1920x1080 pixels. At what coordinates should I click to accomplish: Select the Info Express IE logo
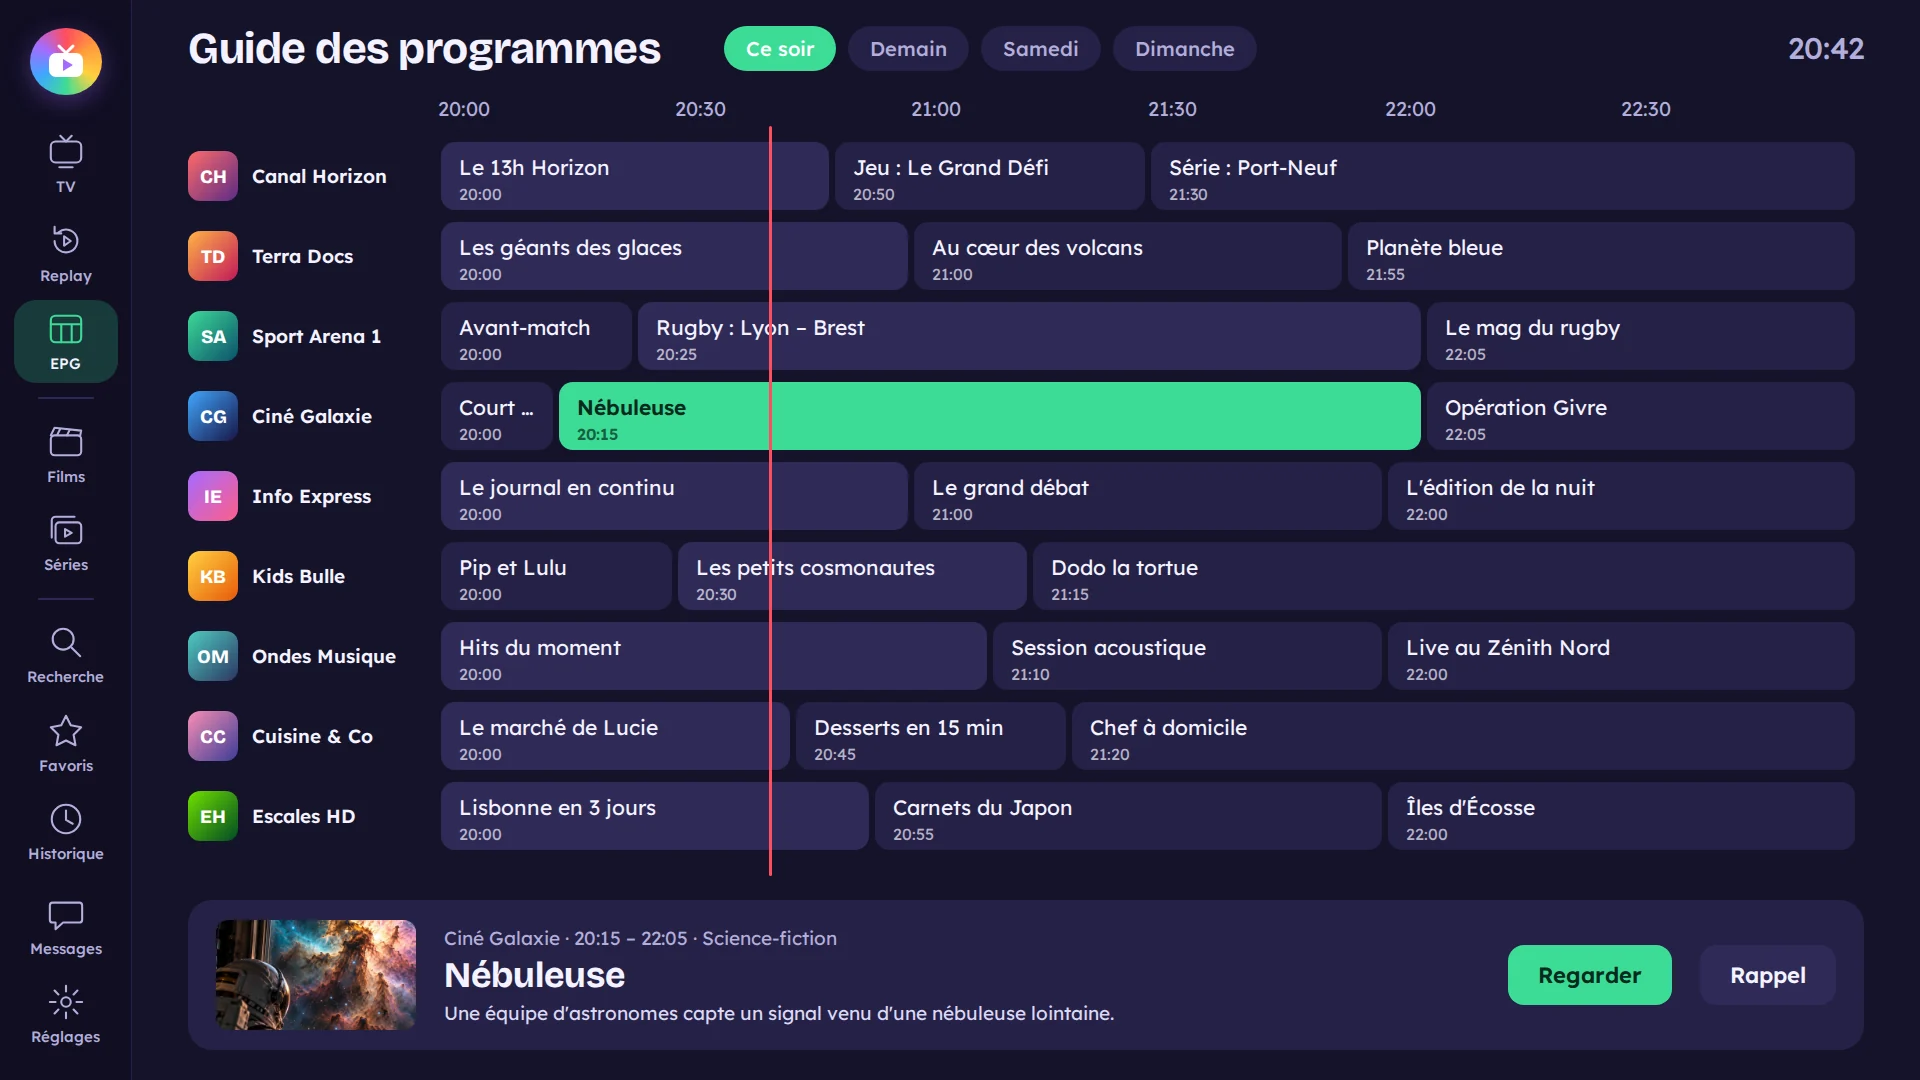[x=213, y=496]
